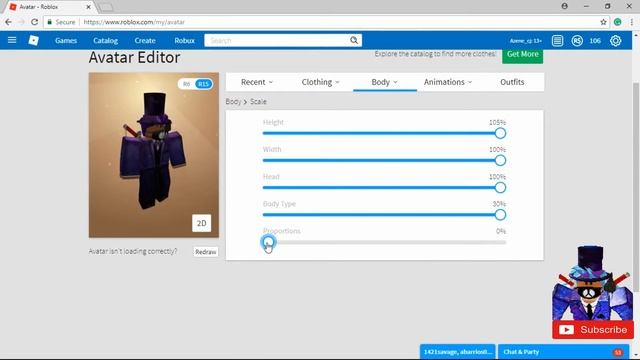Click the green browser extension icon
Image resolution: width=640 pixels, height=360 pixels.
pyautogui.click(x=618, y=22)
